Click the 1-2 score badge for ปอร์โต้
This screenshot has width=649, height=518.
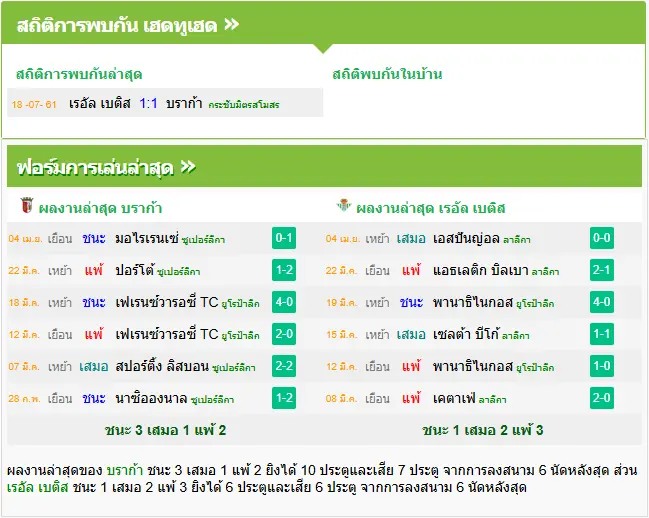pyautogui.click(x=284, y=270)
